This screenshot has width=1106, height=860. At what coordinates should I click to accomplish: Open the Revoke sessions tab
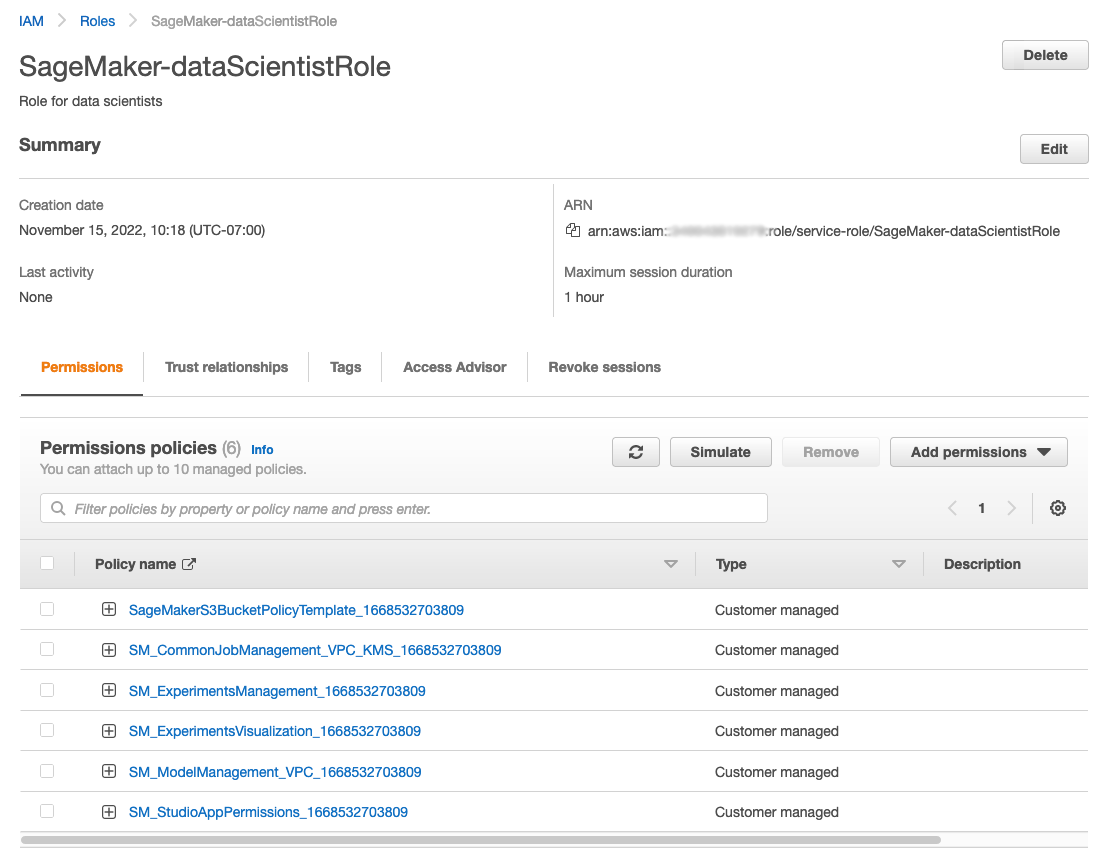point(604,367)
